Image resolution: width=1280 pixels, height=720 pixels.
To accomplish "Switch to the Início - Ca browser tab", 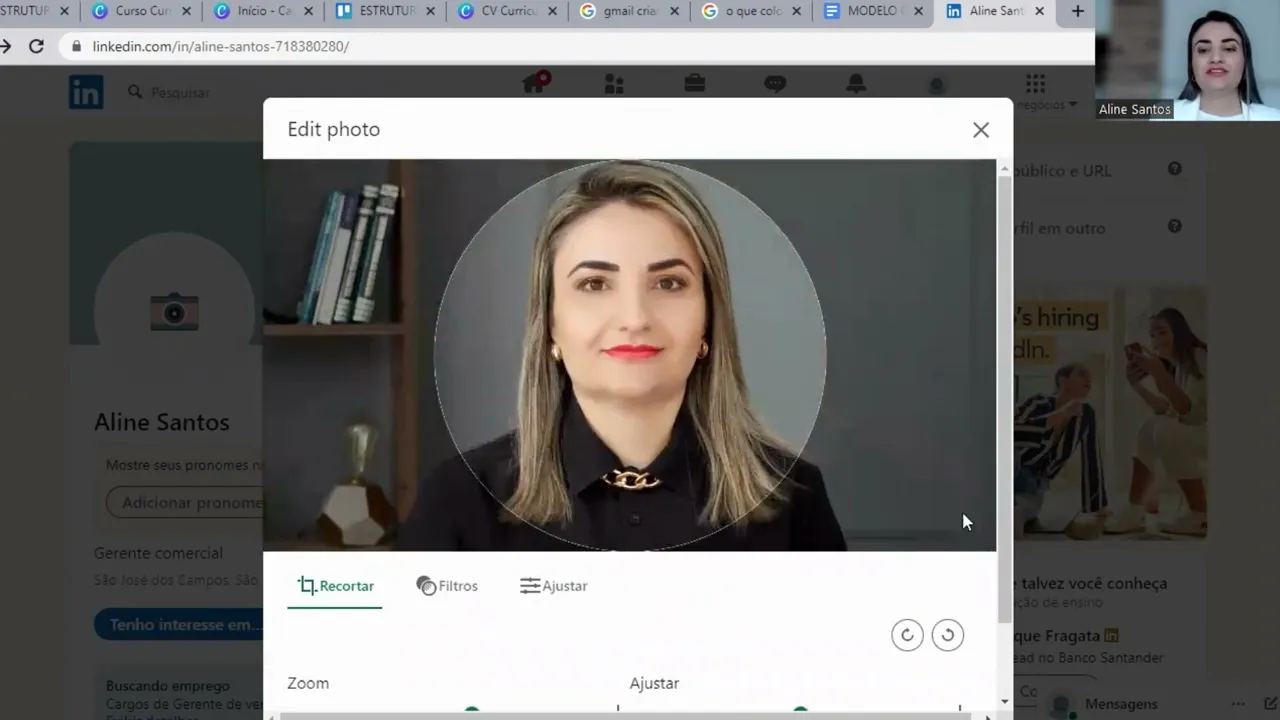I will tap(264, 11).
